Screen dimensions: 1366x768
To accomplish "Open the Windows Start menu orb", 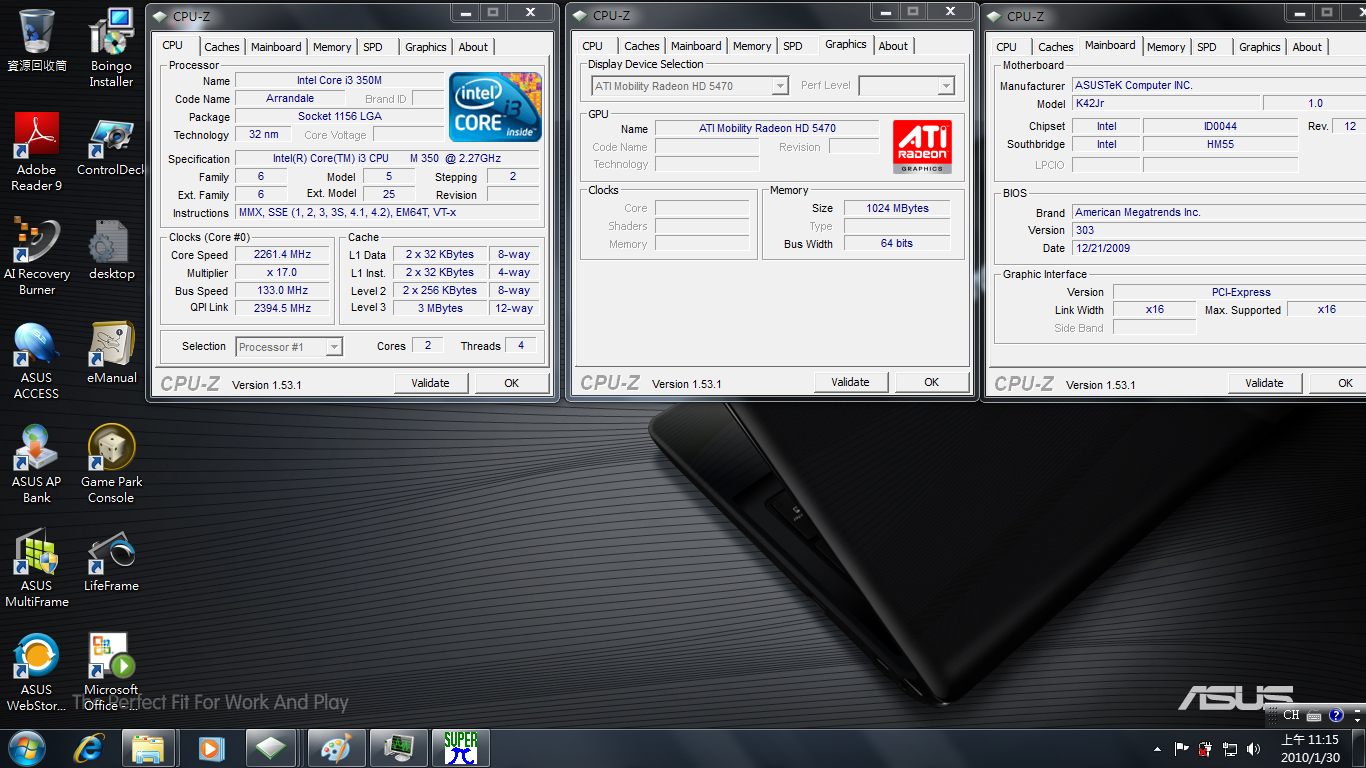I will click(27, 747).
